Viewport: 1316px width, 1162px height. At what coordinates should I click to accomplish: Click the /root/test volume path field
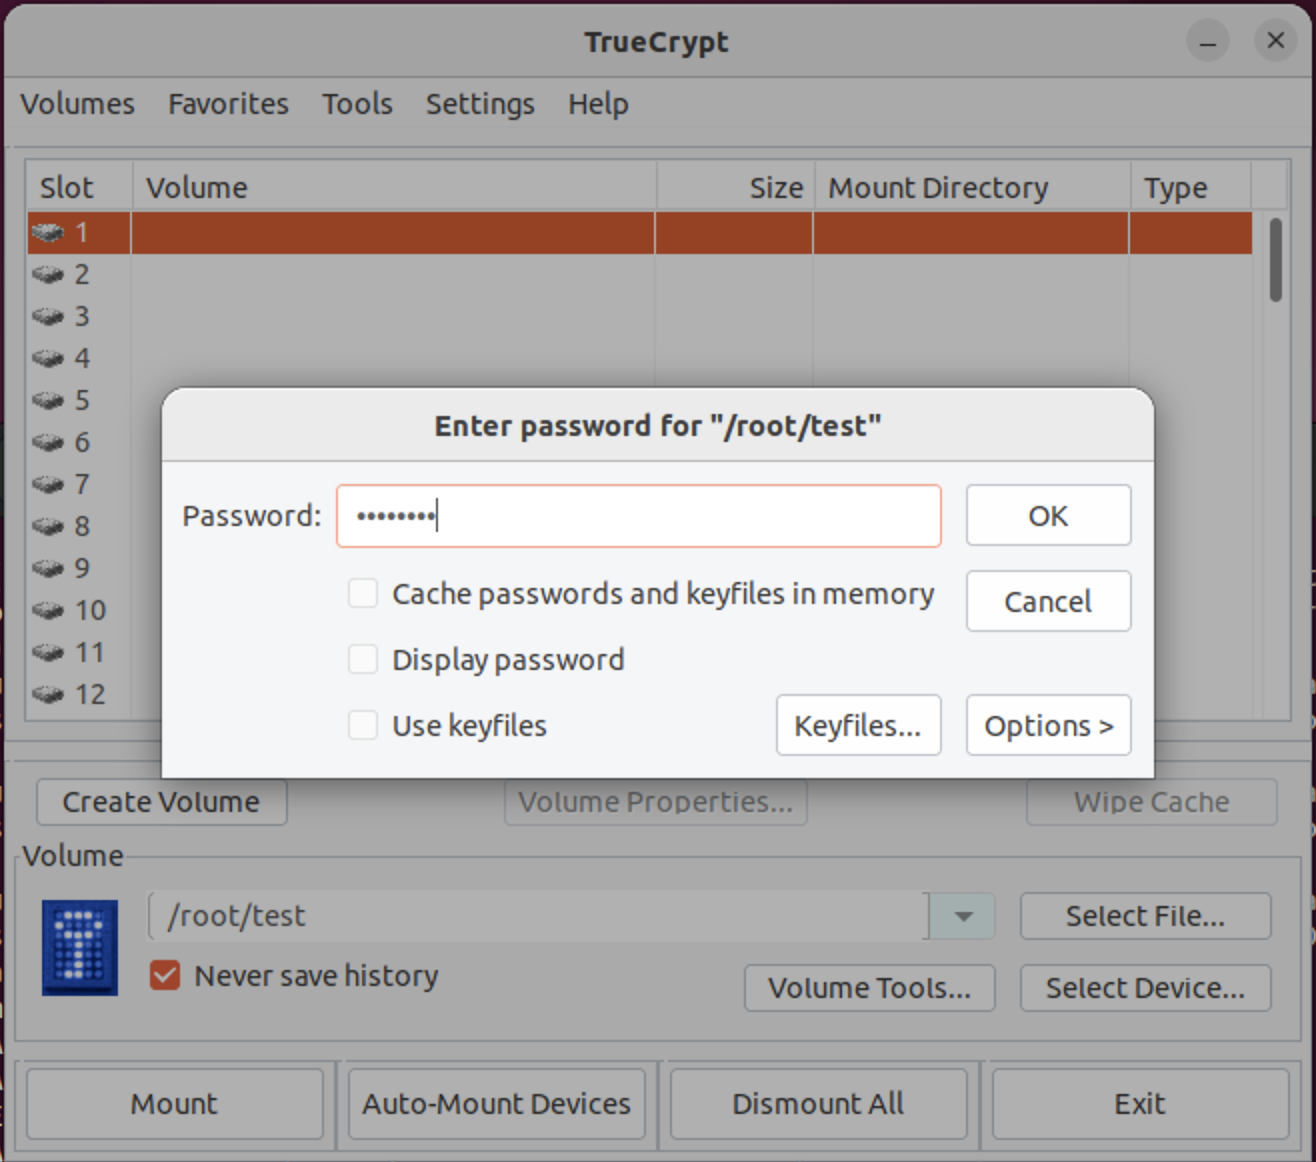click(538, 916)
